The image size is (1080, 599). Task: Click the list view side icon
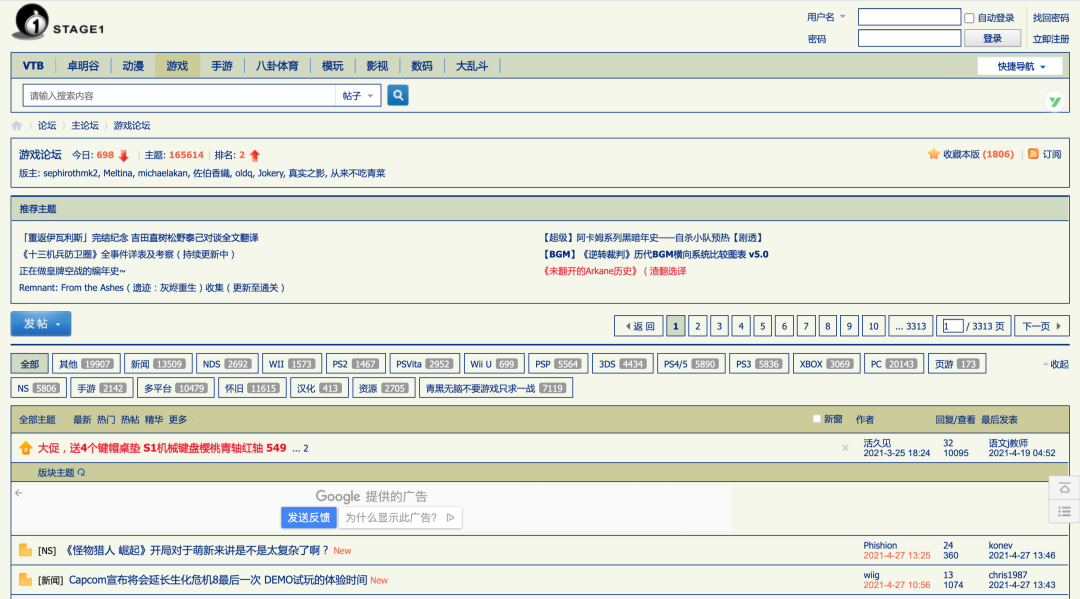(x=1064, y=512)
